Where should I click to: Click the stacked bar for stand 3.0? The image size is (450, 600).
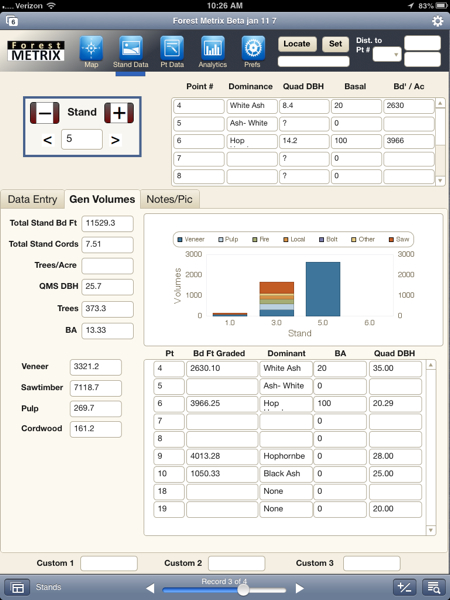pos(277,299)
